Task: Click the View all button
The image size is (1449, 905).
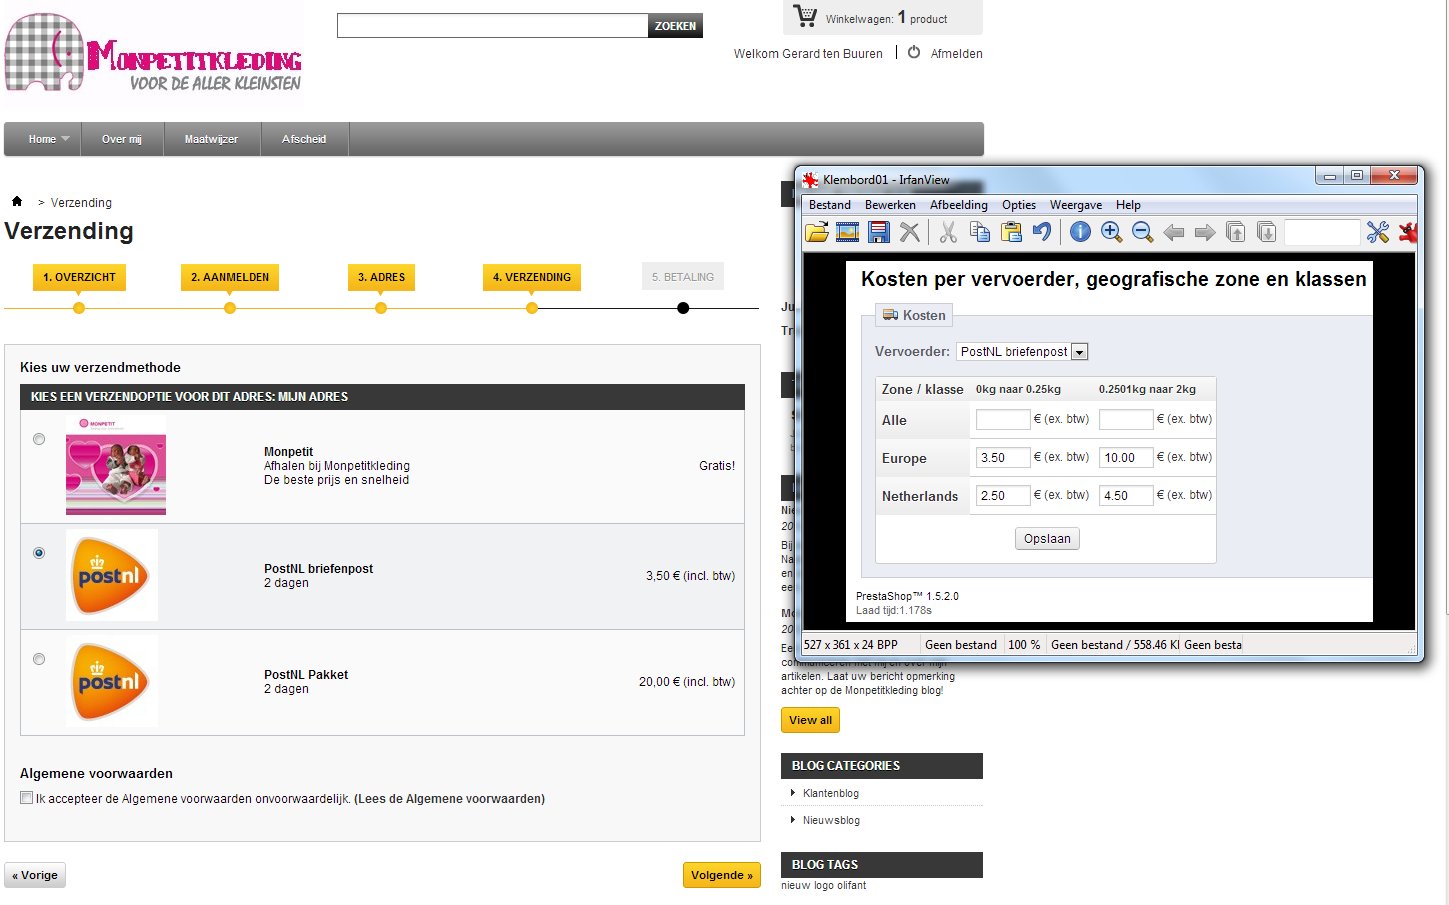Action: tap(810, 720)
